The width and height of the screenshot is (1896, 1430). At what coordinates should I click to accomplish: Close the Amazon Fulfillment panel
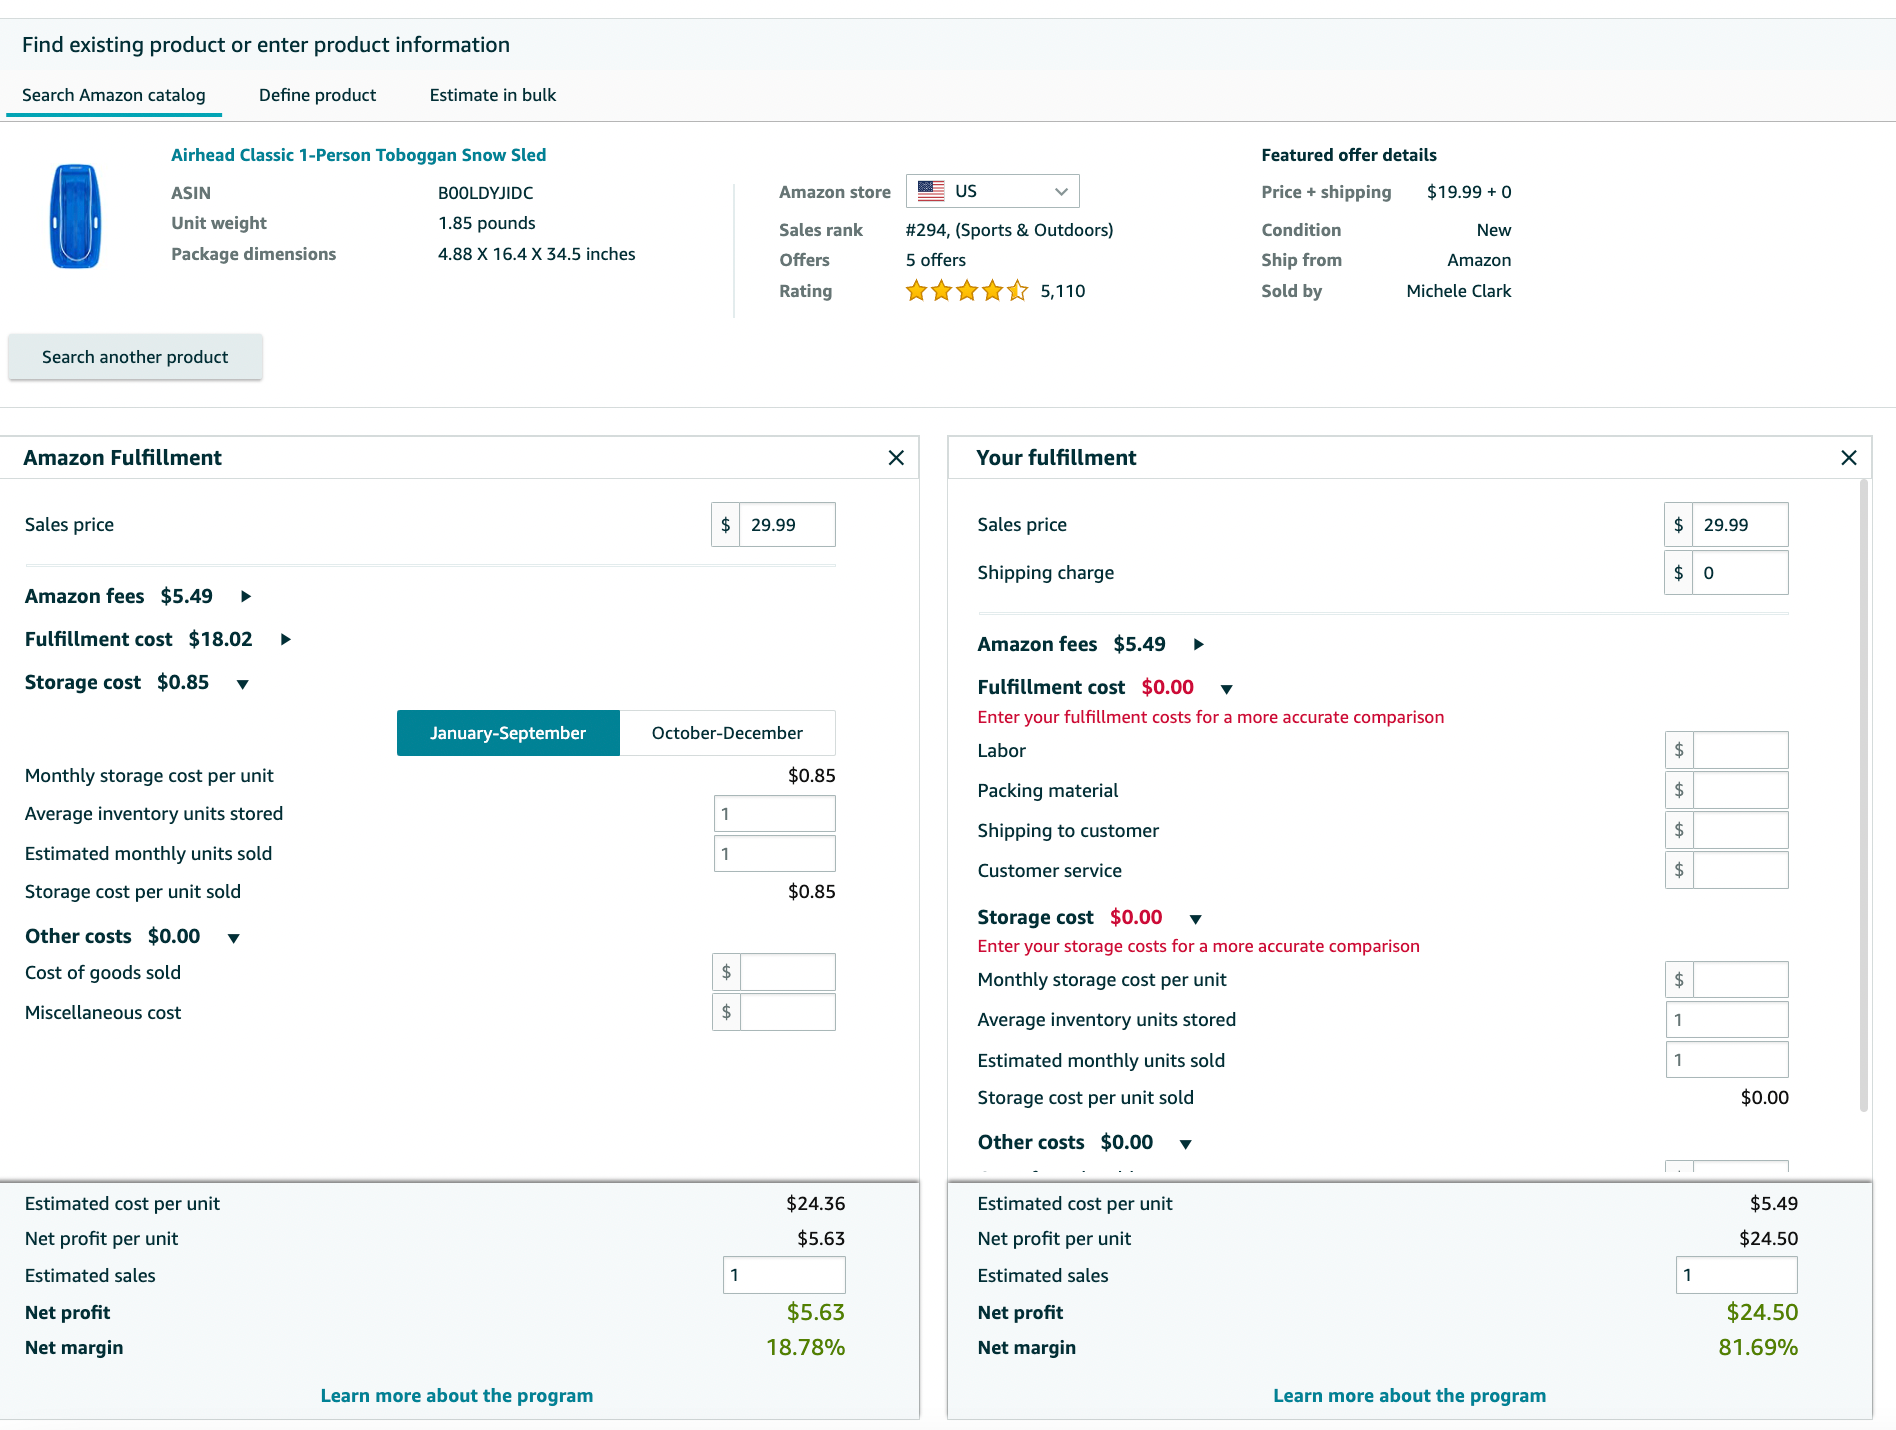(x=896, y=458)
